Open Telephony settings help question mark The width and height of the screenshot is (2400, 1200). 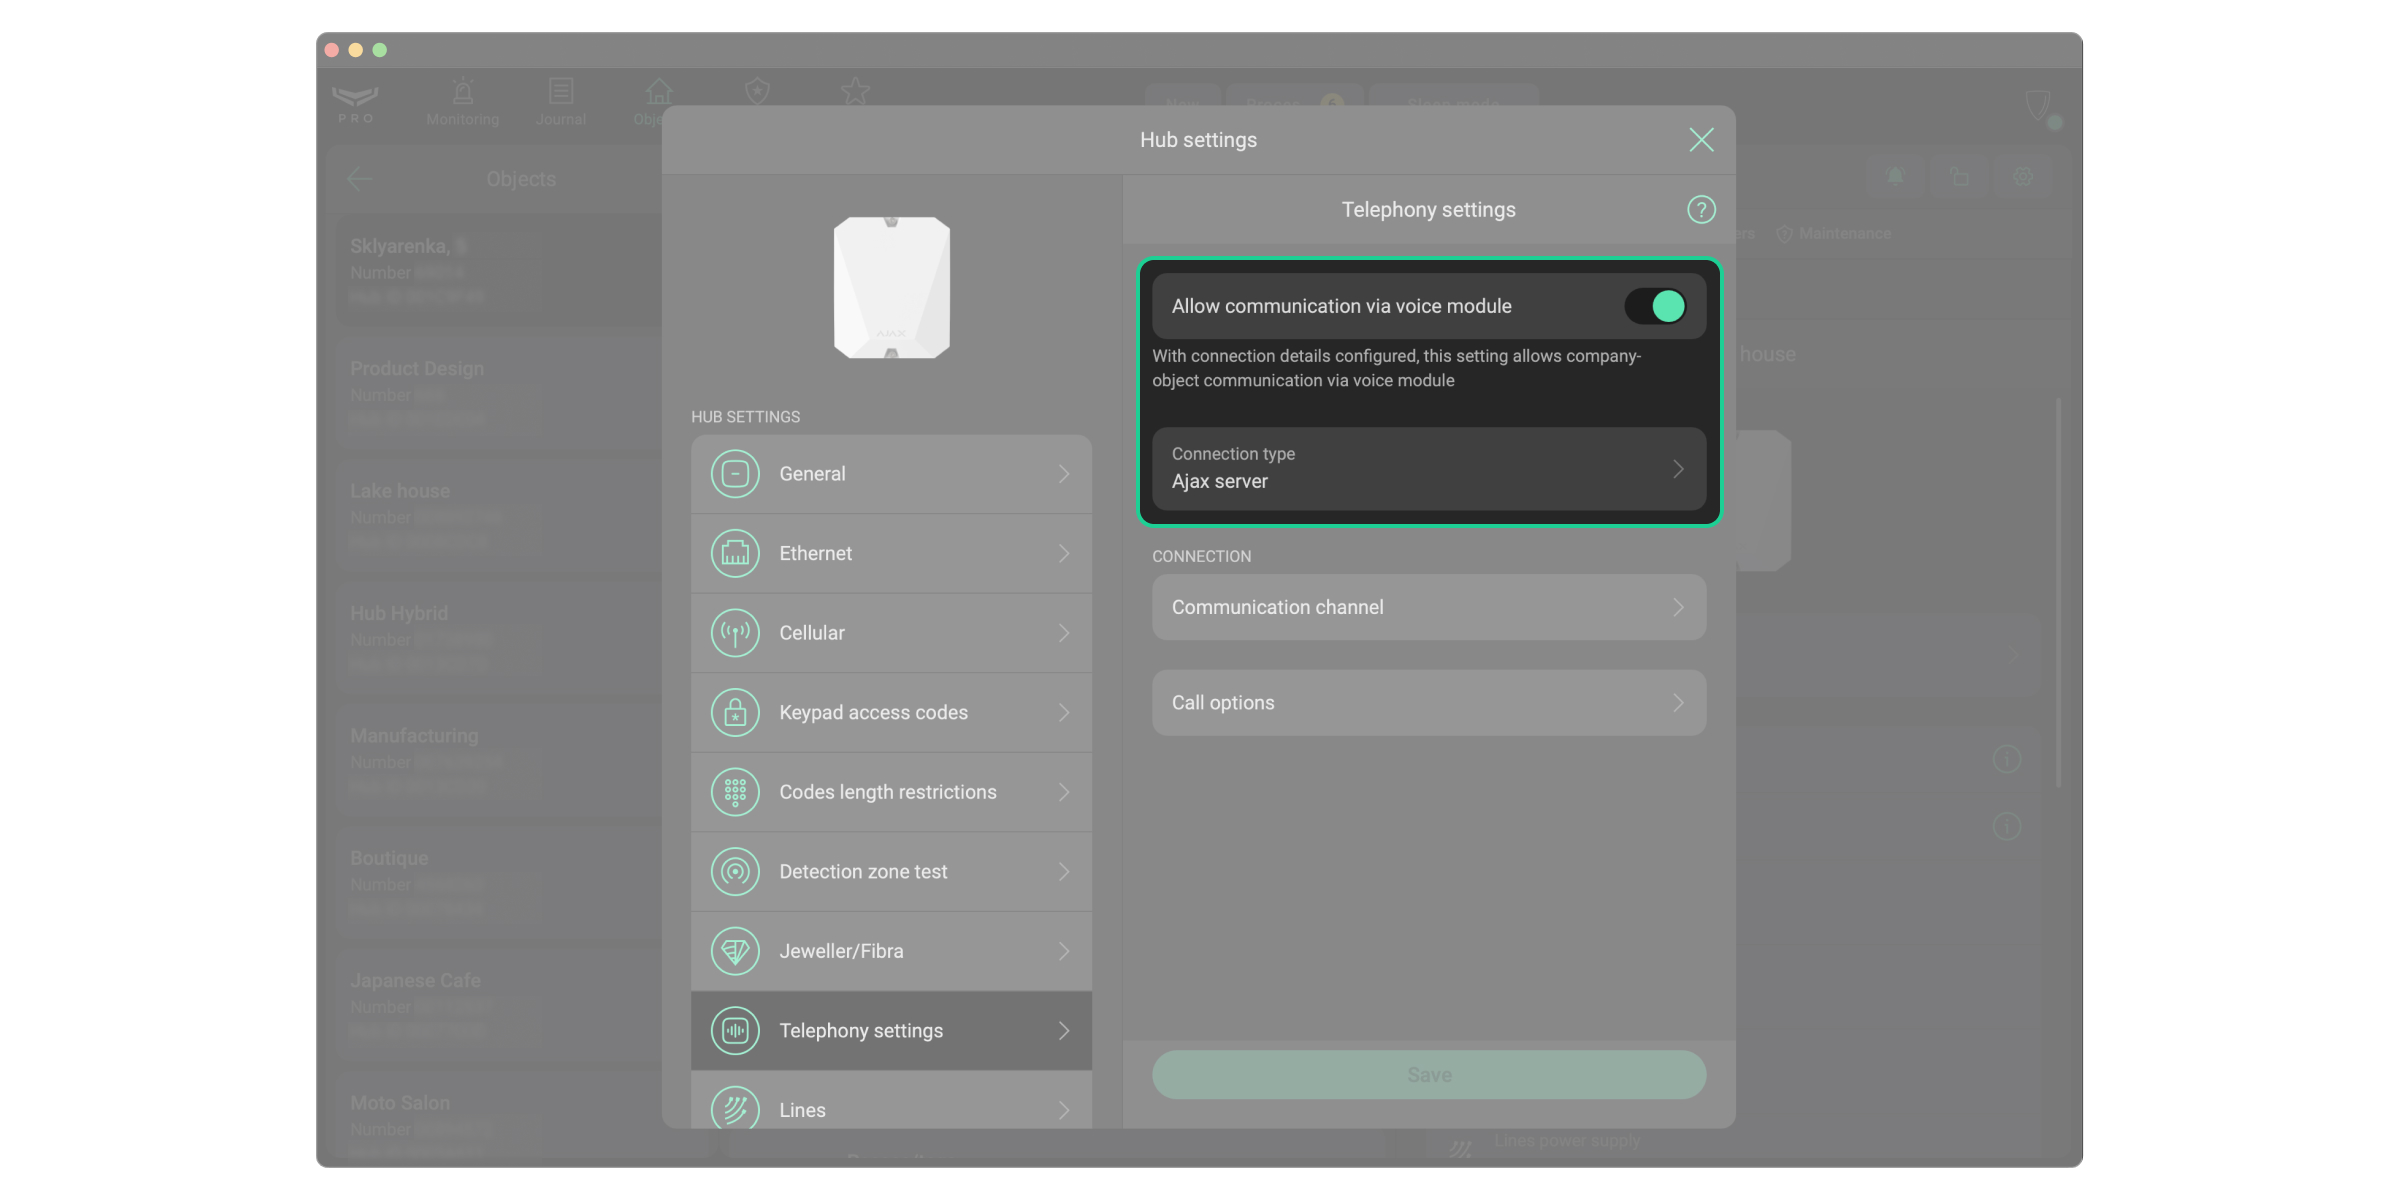point(1701,209)
